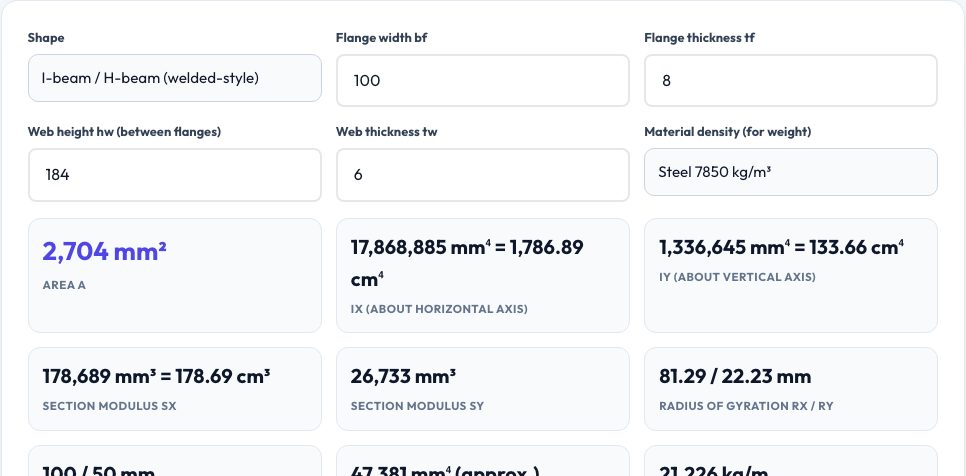The width and height of the screenshot is (966, 476).
Task: Click the Radius of Gyration RX / RY card
Action: [790, 389]
